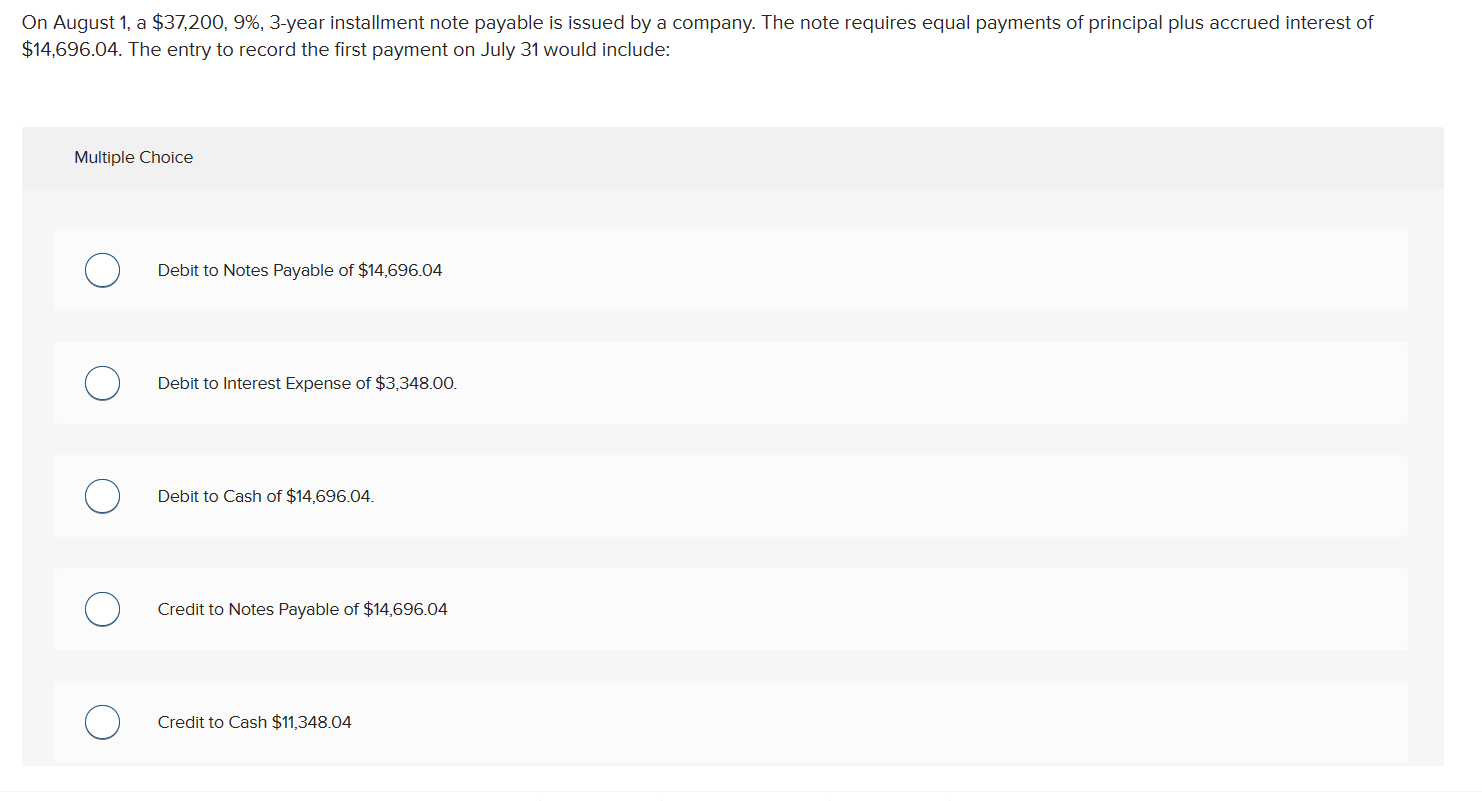Image resolution: width=1482 pixels, height=801 pixels.
Task: Click the '$14,696.04. The entry to record' question line
Action: 346,49
